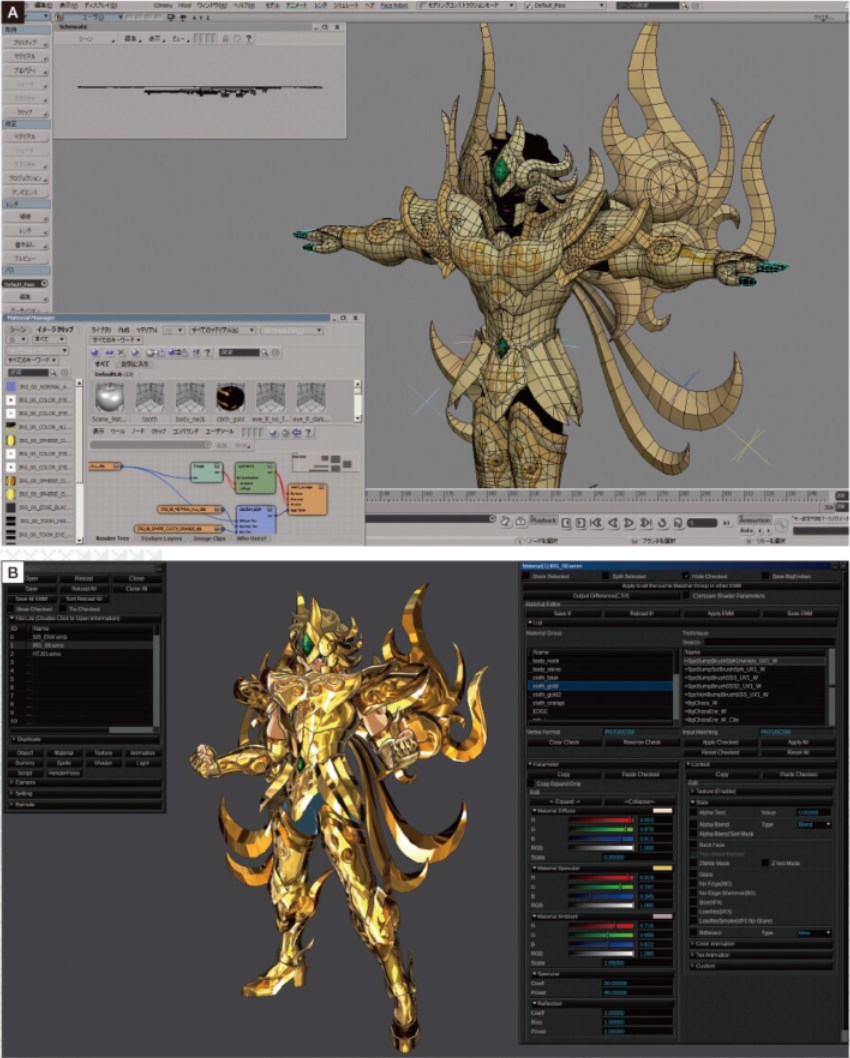Click the Save It button

tap(563, 614)
